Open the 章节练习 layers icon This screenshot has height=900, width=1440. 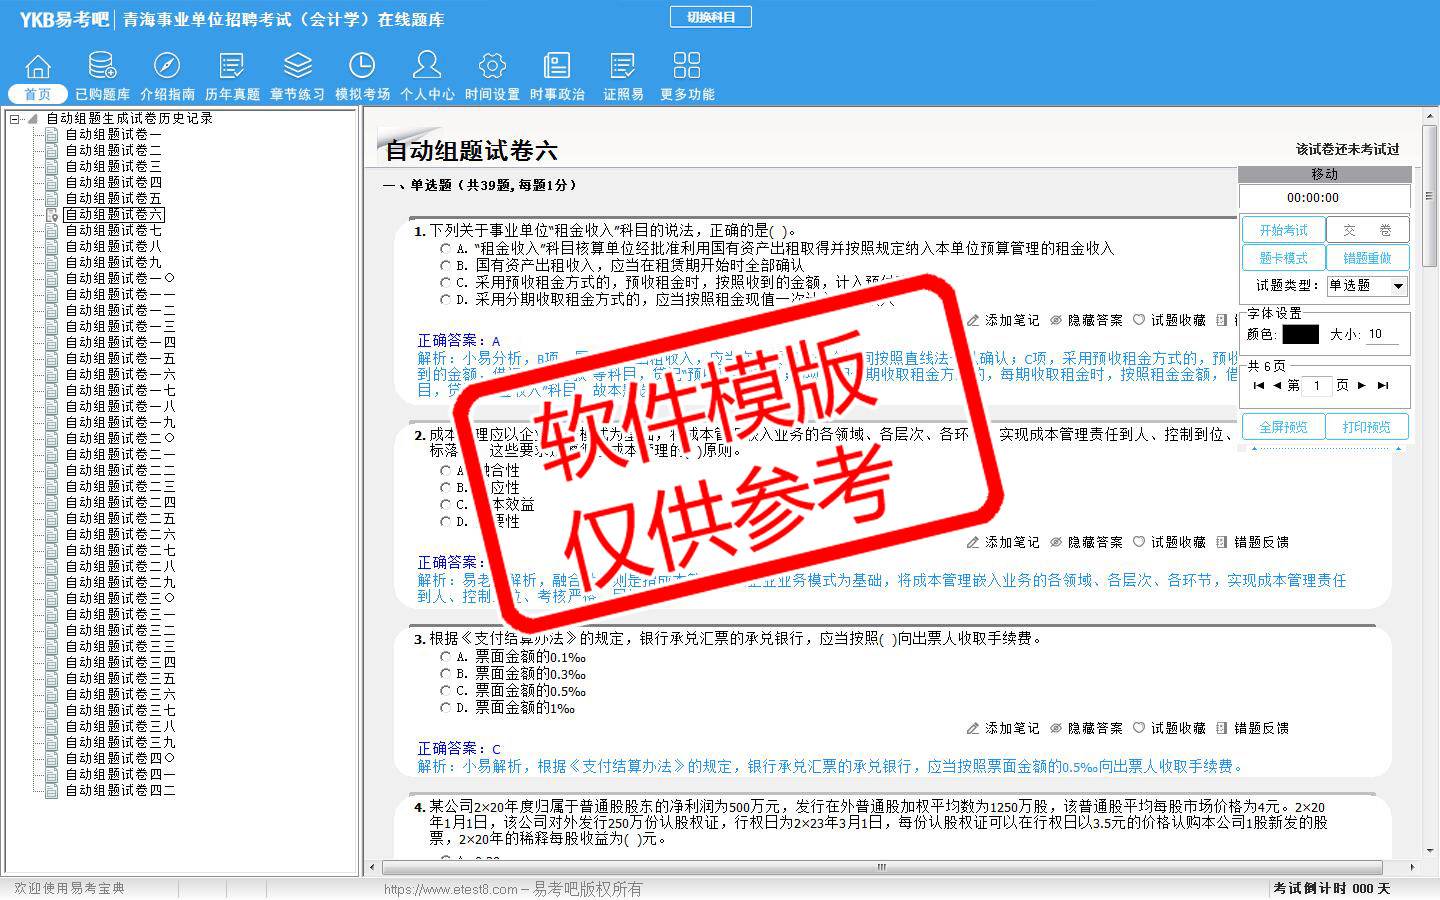[x=297, y=67]
